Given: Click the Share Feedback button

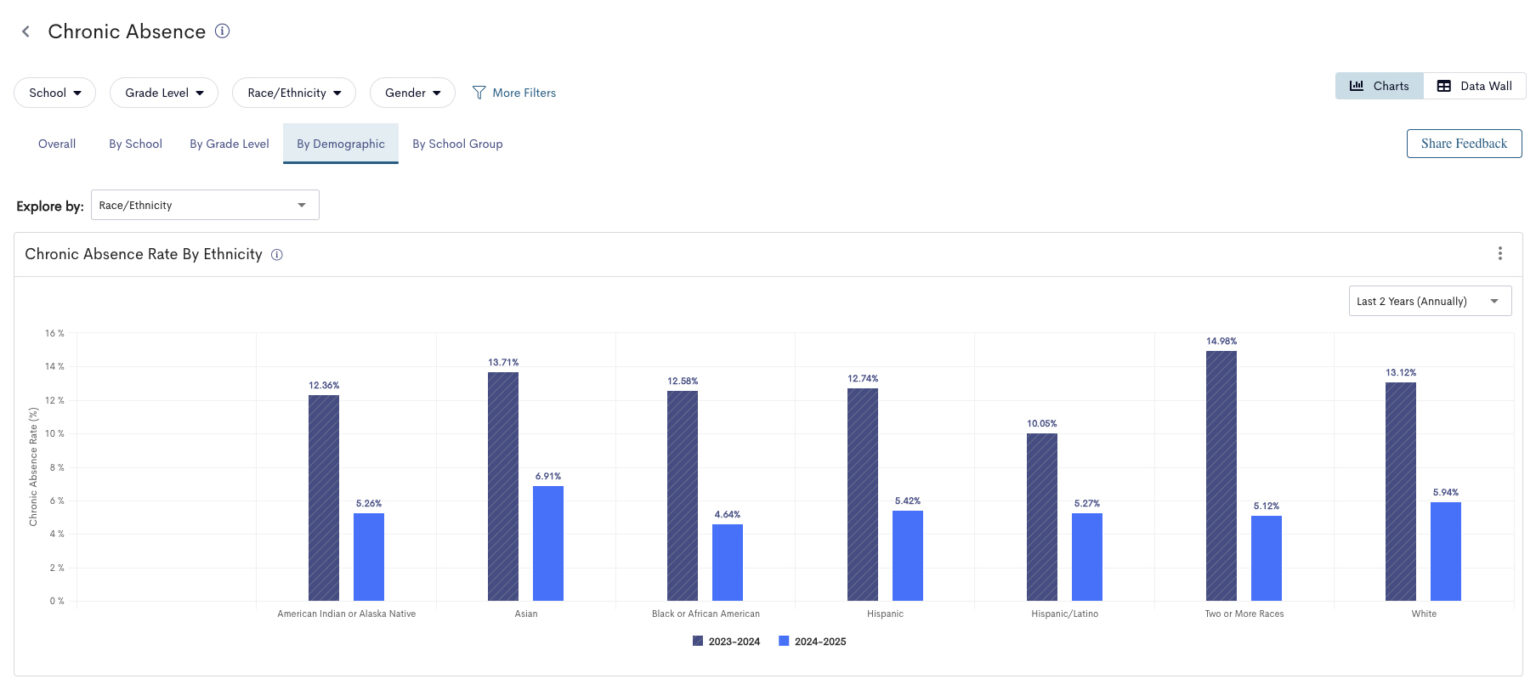Looking at the screenshot, I should click(x=1463, y=143).
